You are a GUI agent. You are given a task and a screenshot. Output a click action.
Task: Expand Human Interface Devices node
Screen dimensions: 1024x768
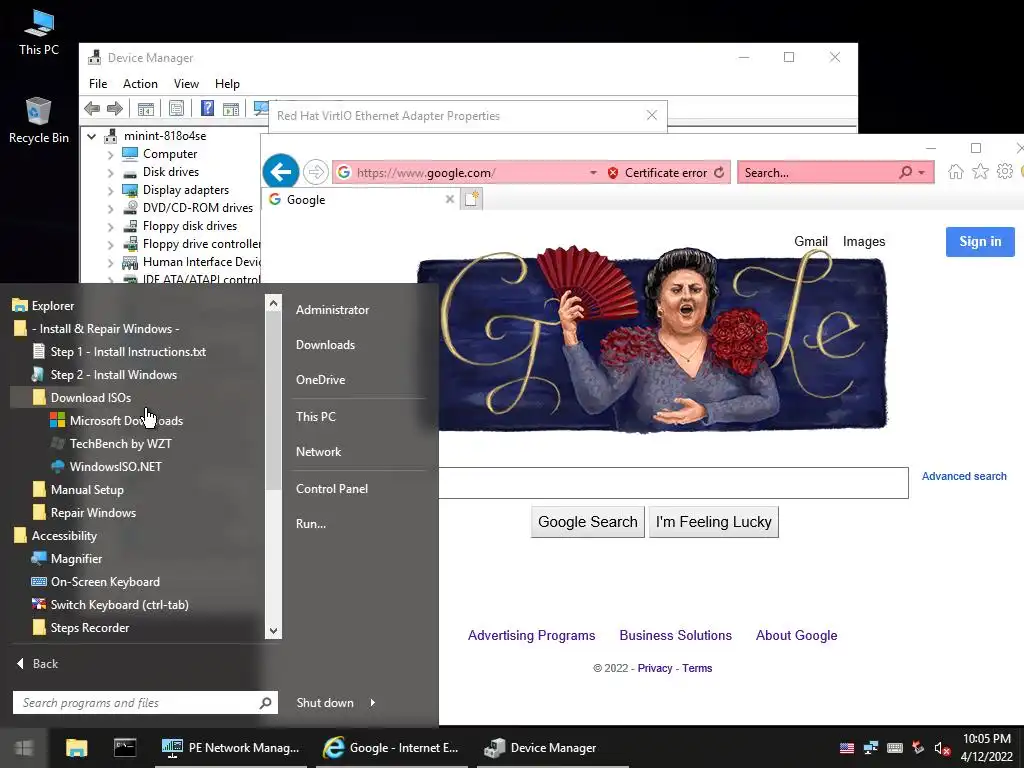(x=110, y=263)
